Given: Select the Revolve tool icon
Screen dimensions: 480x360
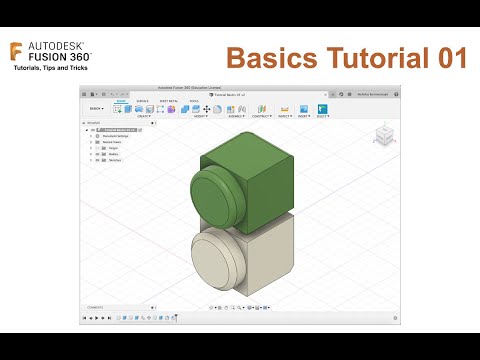Looking at the screenshot, I should click(x=139, y=109).
